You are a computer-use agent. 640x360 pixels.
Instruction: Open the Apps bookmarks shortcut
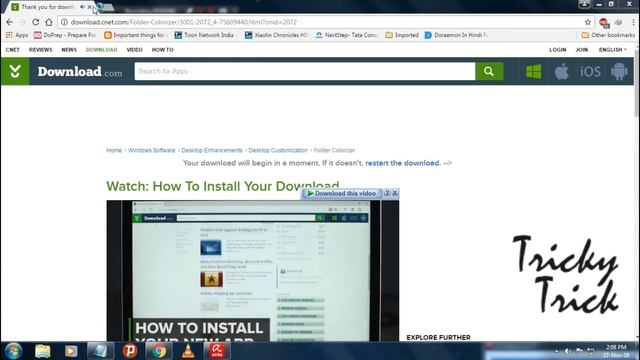[x=17, y=35]
